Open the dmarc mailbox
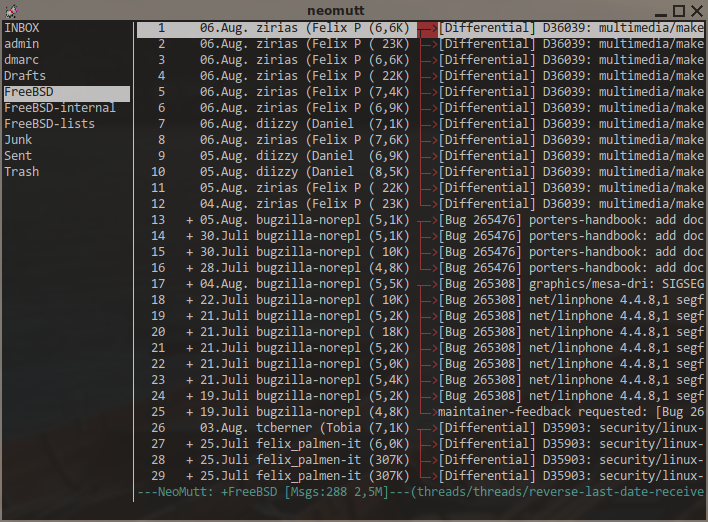 pos(21,60)
